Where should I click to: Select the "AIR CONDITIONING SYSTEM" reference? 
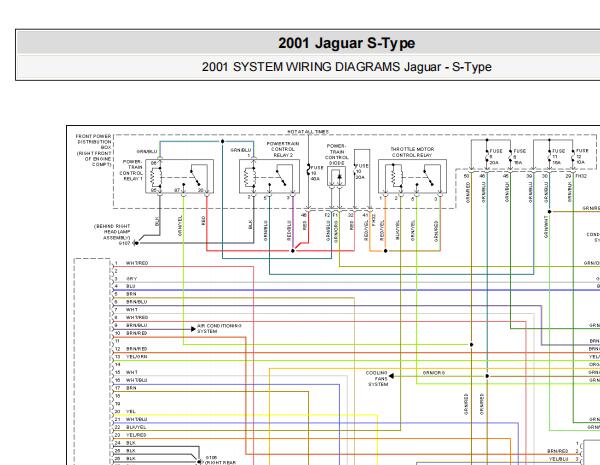[x=219, y=328]
